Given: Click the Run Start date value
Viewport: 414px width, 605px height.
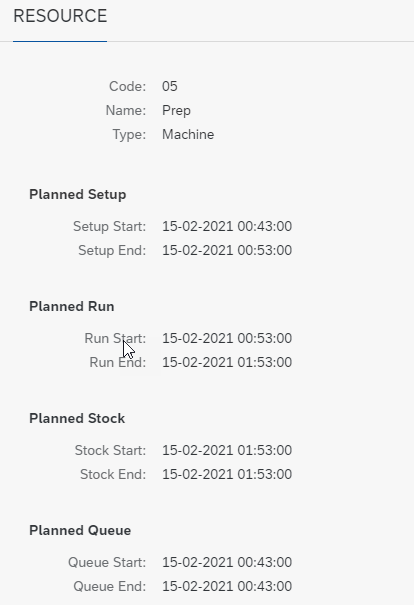Looking at the screenshot, I should [x=227, y=338].
